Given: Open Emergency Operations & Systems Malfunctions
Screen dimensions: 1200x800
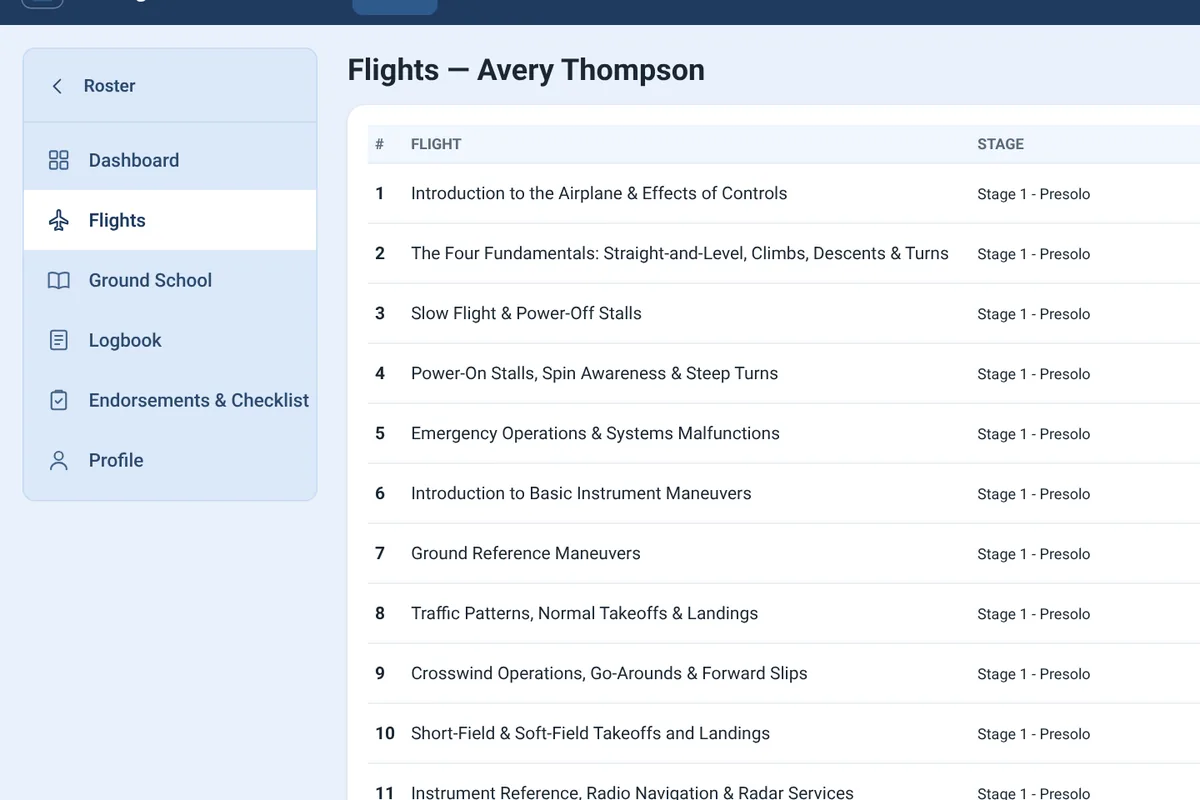Looking at the screenshot, I should 595,433.
